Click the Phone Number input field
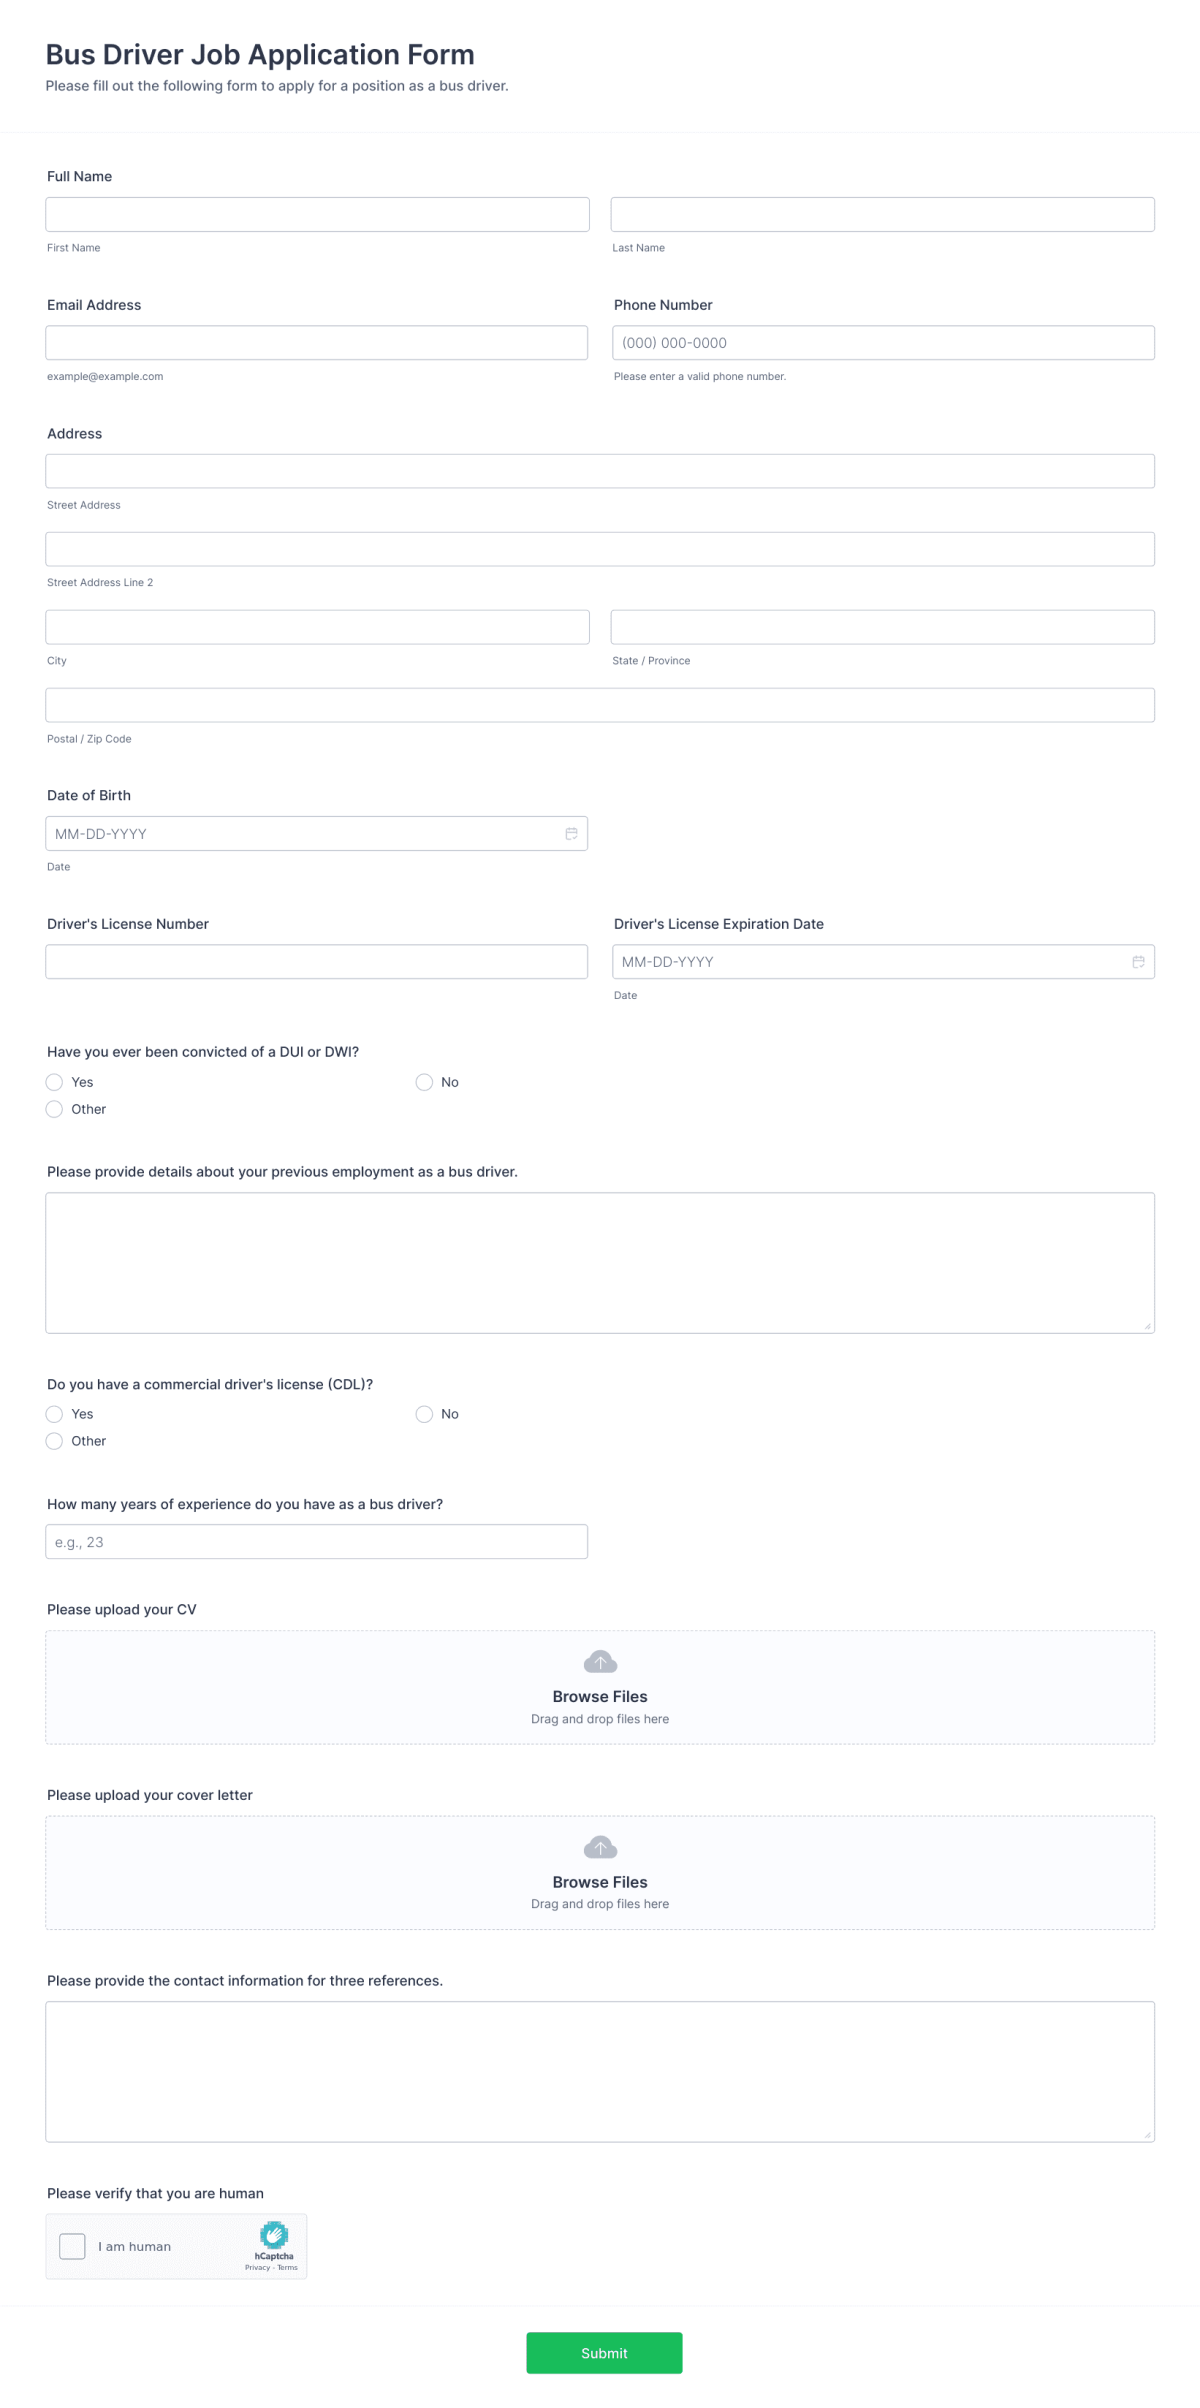Screen dimensions: 1200x2408 point(883,342)
